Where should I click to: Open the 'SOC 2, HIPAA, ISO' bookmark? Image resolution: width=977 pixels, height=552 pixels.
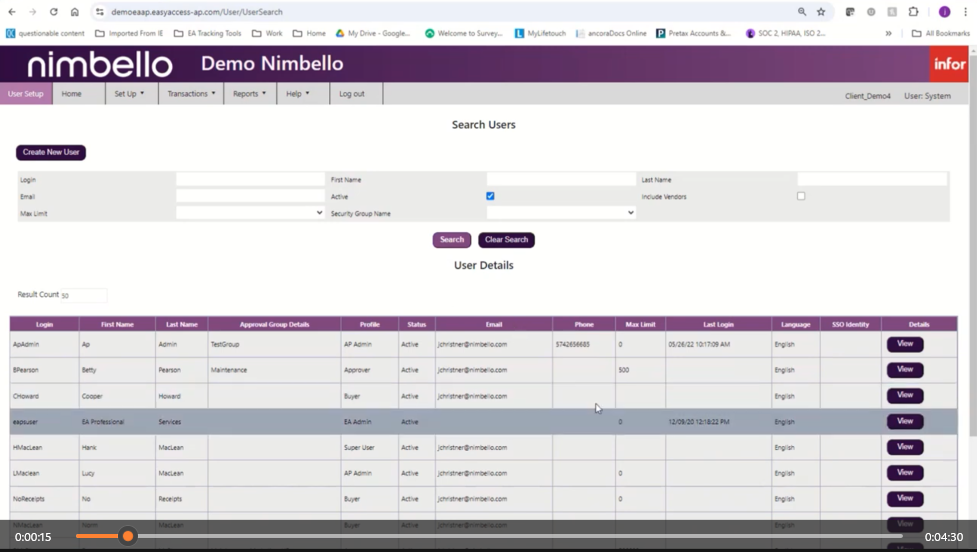point(786,34)
